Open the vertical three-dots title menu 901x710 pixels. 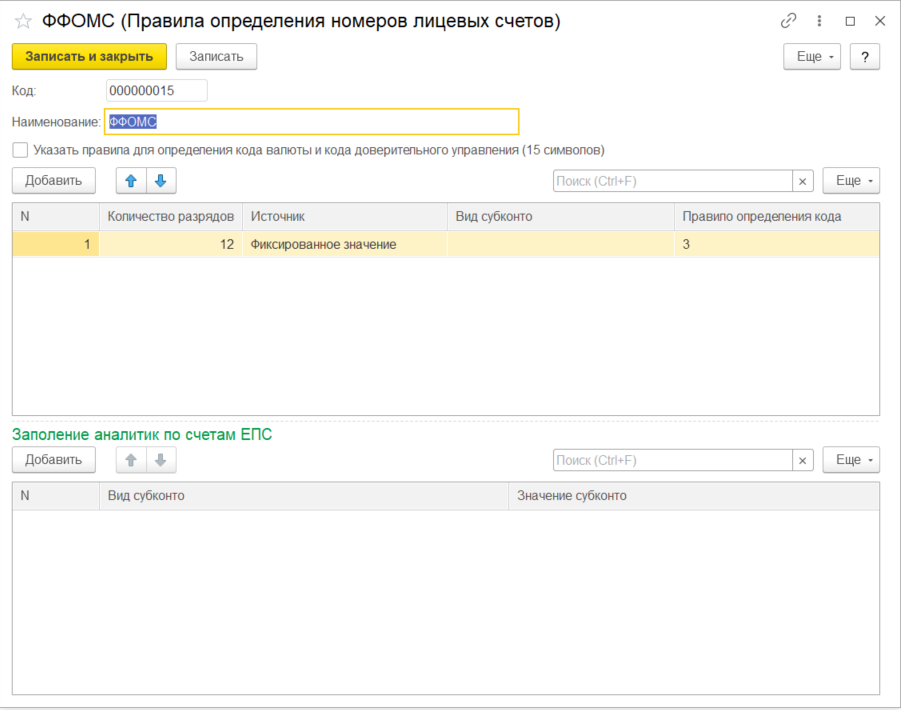click(820, 21)
